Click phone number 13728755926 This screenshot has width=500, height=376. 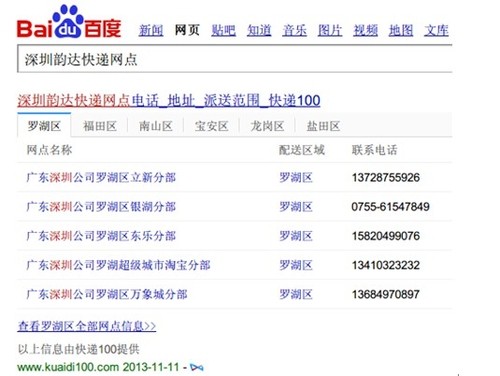coord(386,177)
